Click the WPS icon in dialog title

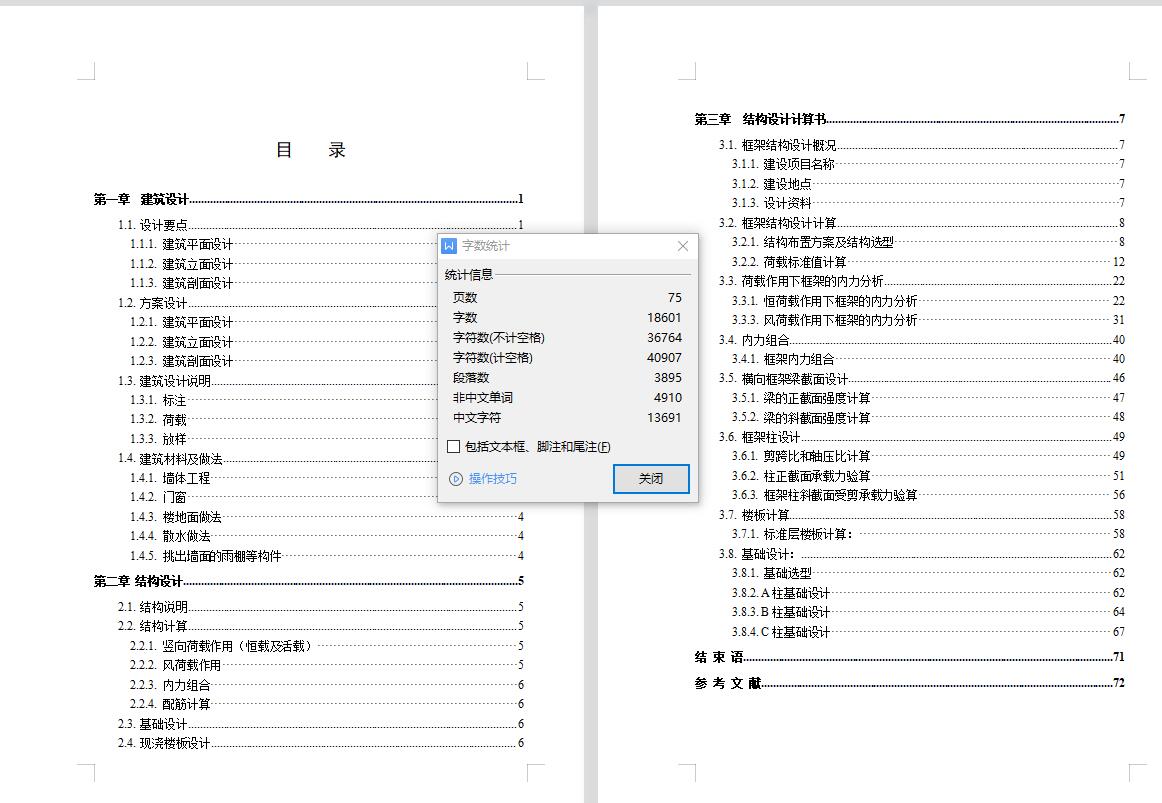[449, 246]
